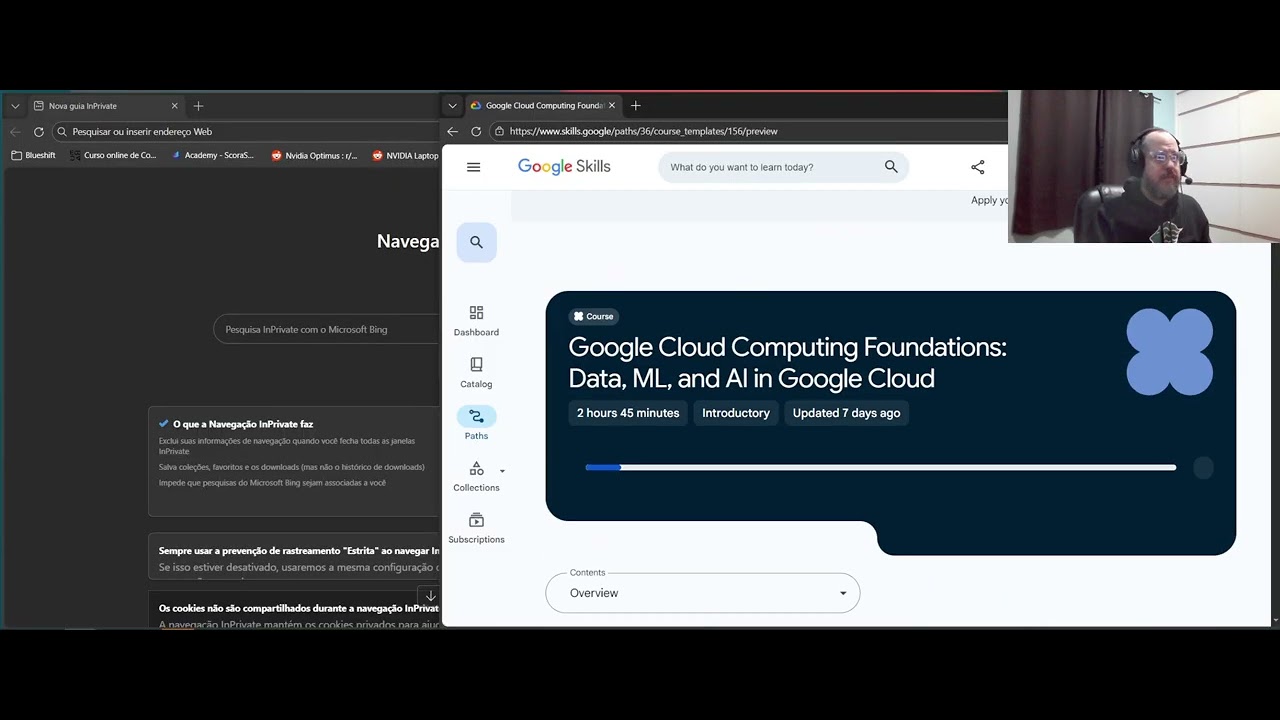Open Subscriptions in the Skills sidebar
This screenshot has width=1280, height=720.
point(476,528)
